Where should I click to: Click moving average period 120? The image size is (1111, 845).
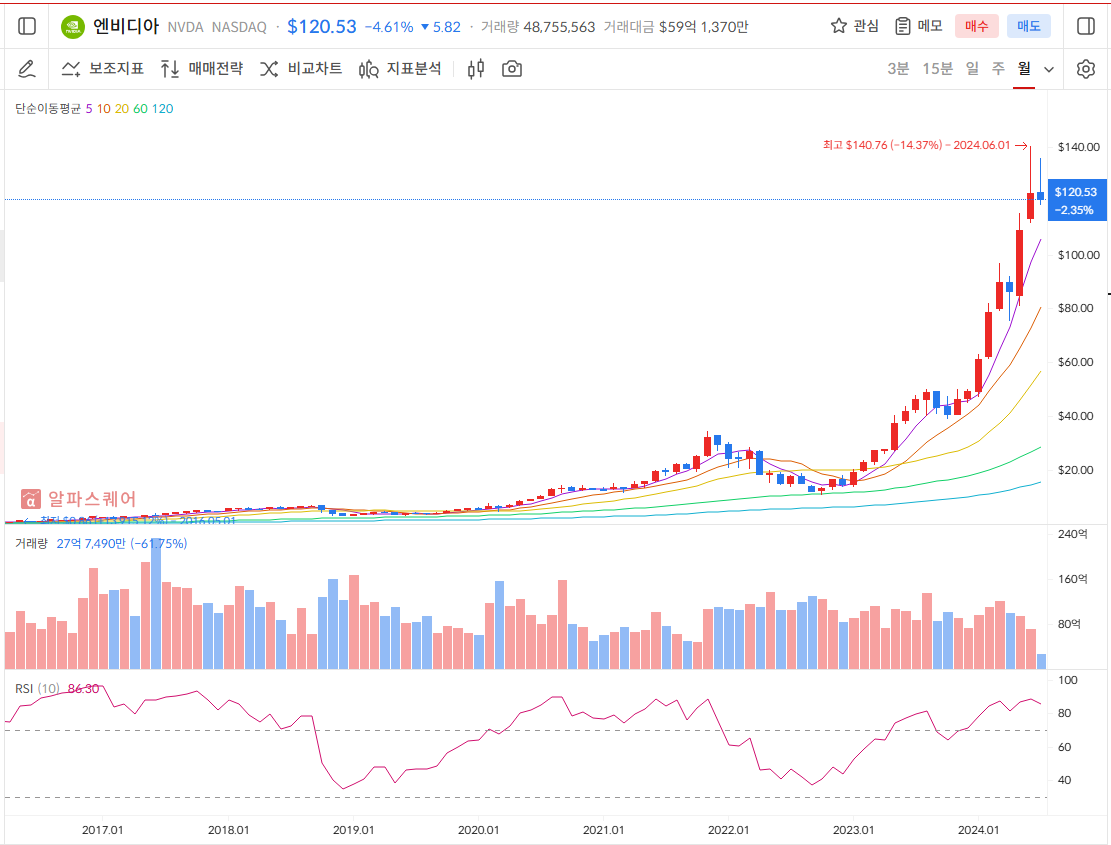[162, 108]
